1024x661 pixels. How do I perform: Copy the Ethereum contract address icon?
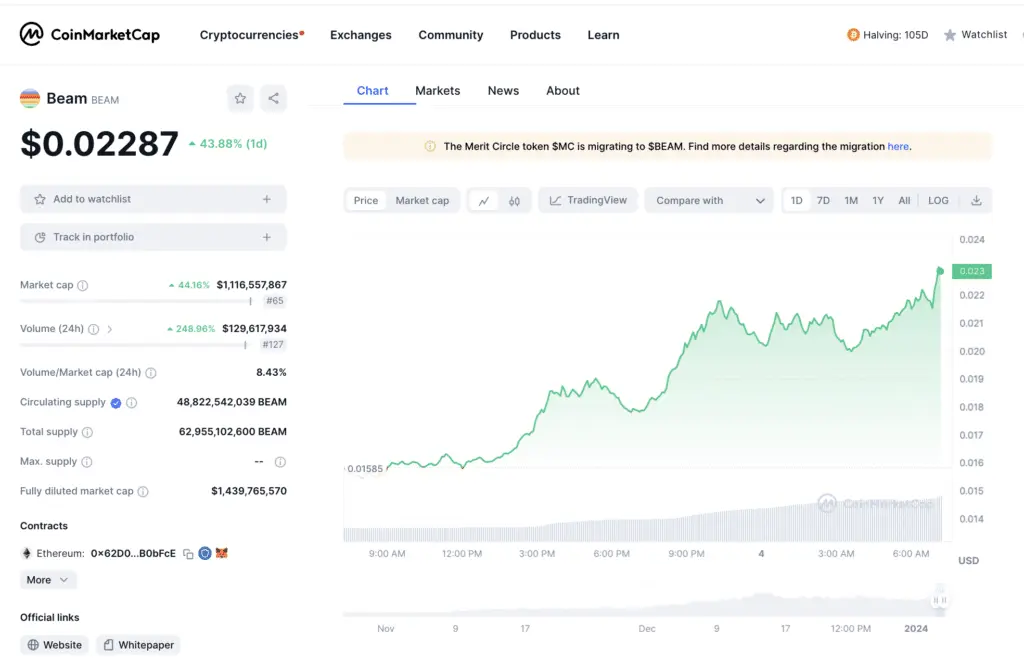(x=188, y=553)
